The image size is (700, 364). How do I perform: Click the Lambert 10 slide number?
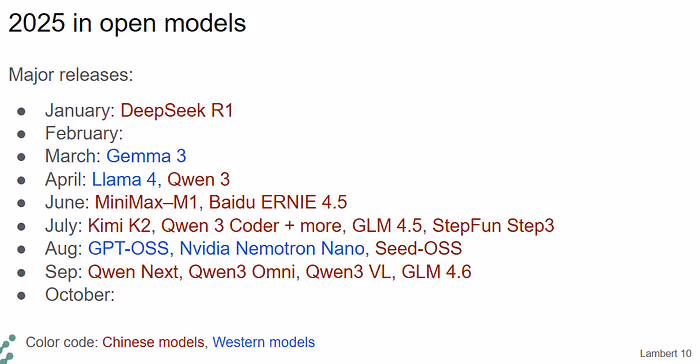[665, 353]
